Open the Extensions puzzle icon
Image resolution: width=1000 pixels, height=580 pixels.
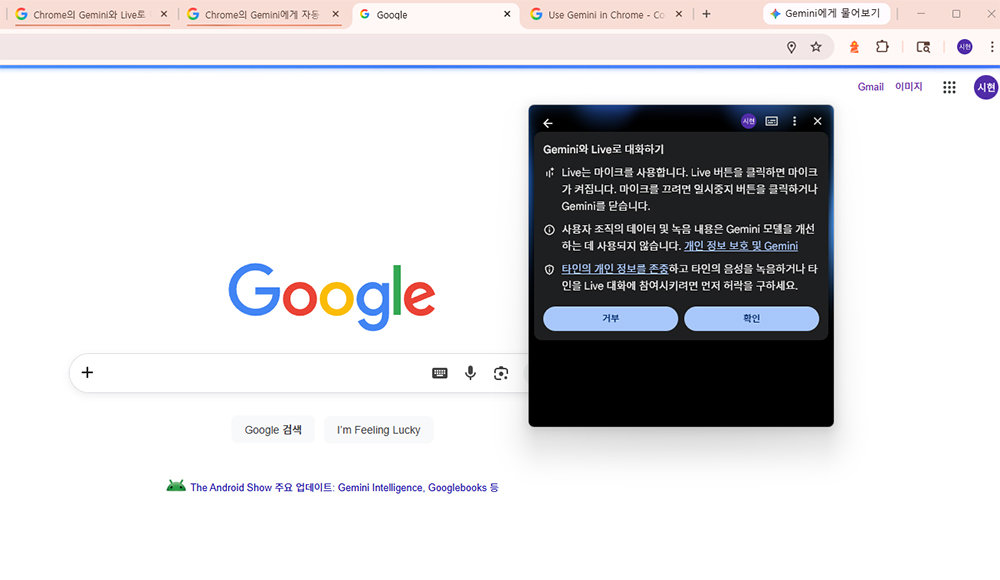(x=882, y=47)
